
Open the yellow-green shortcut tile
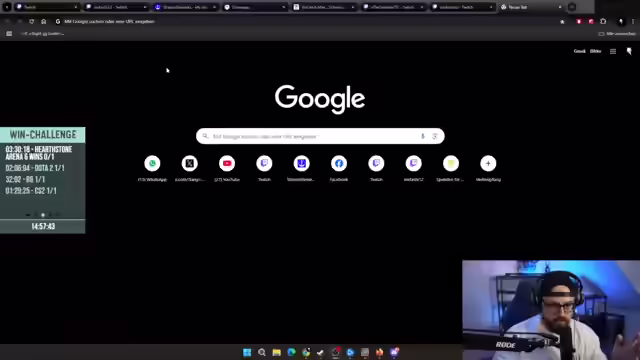click(451, 164)
